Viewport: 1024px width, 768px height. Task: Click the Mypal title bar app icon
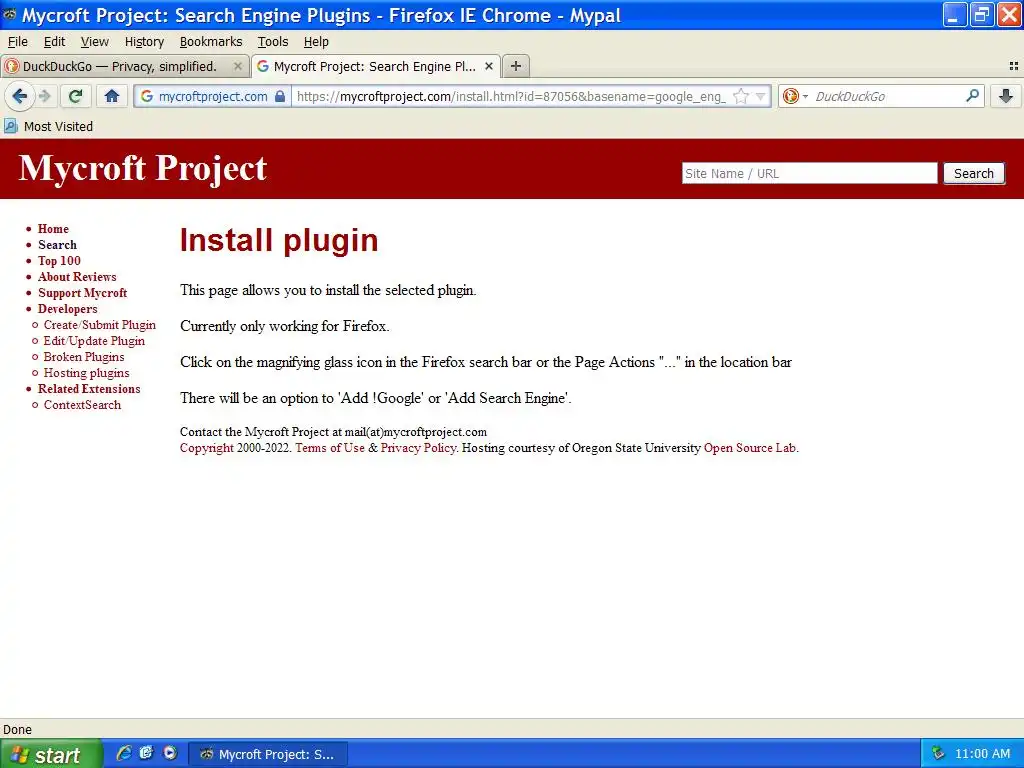10,14
